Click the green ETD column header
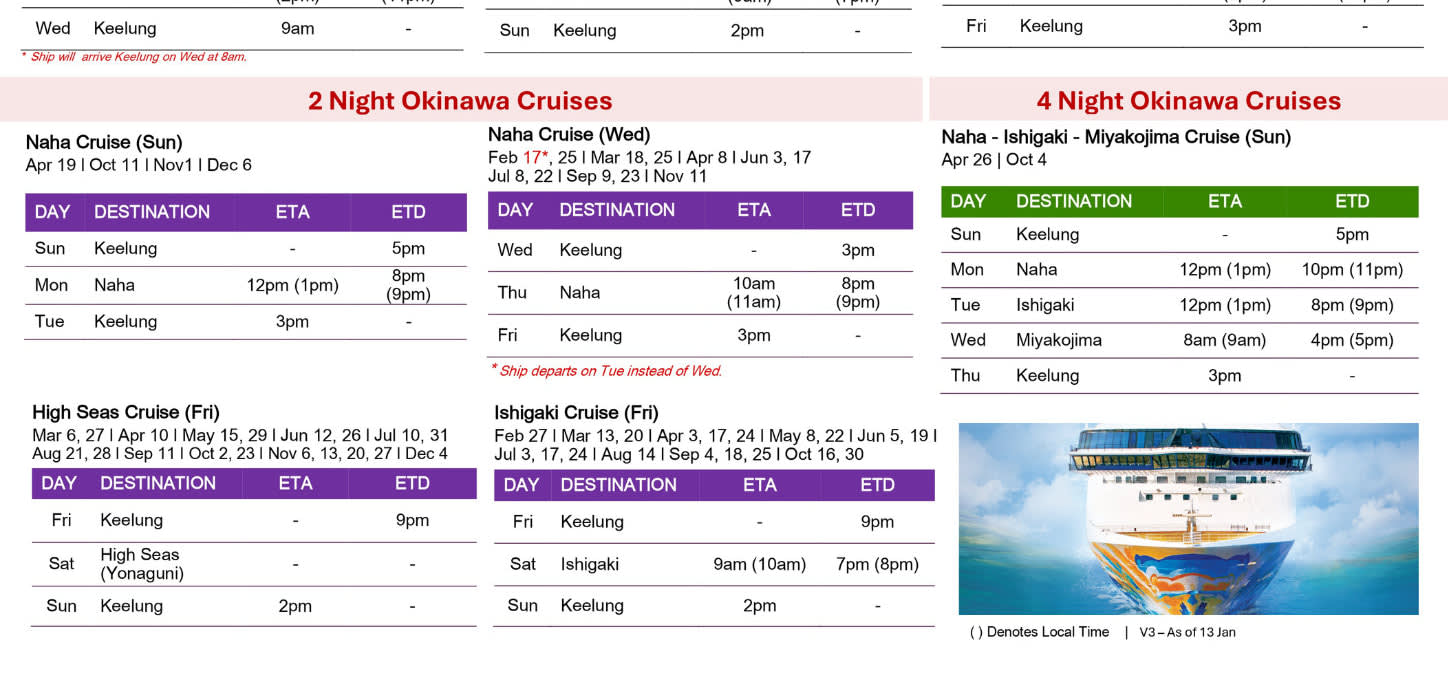The width and height of the screenshot is (1448, 682). pos(1351,201)
